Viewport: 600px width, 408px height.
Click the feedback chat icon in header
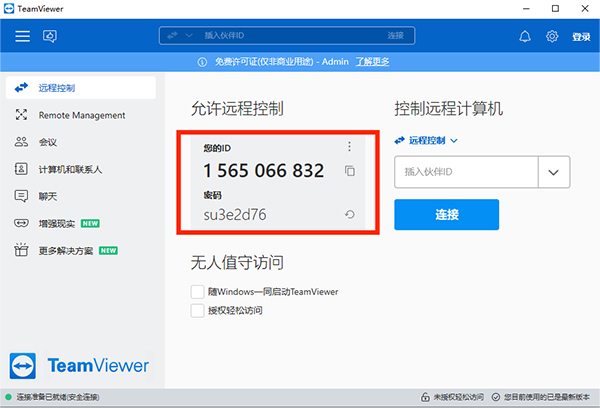50,36
